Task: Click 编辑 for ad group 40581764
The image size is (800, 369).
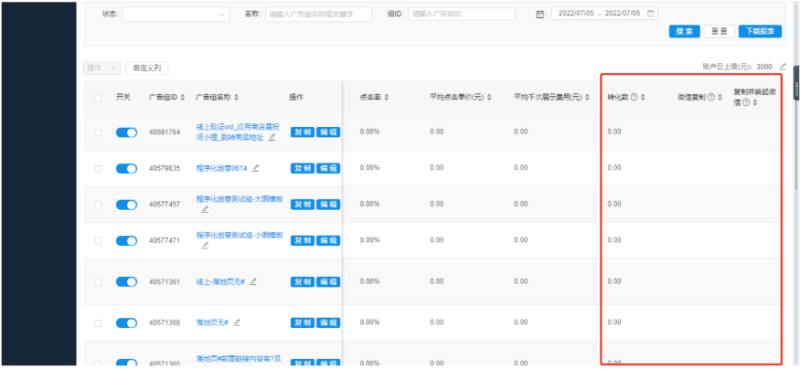Action: point(328,132)
